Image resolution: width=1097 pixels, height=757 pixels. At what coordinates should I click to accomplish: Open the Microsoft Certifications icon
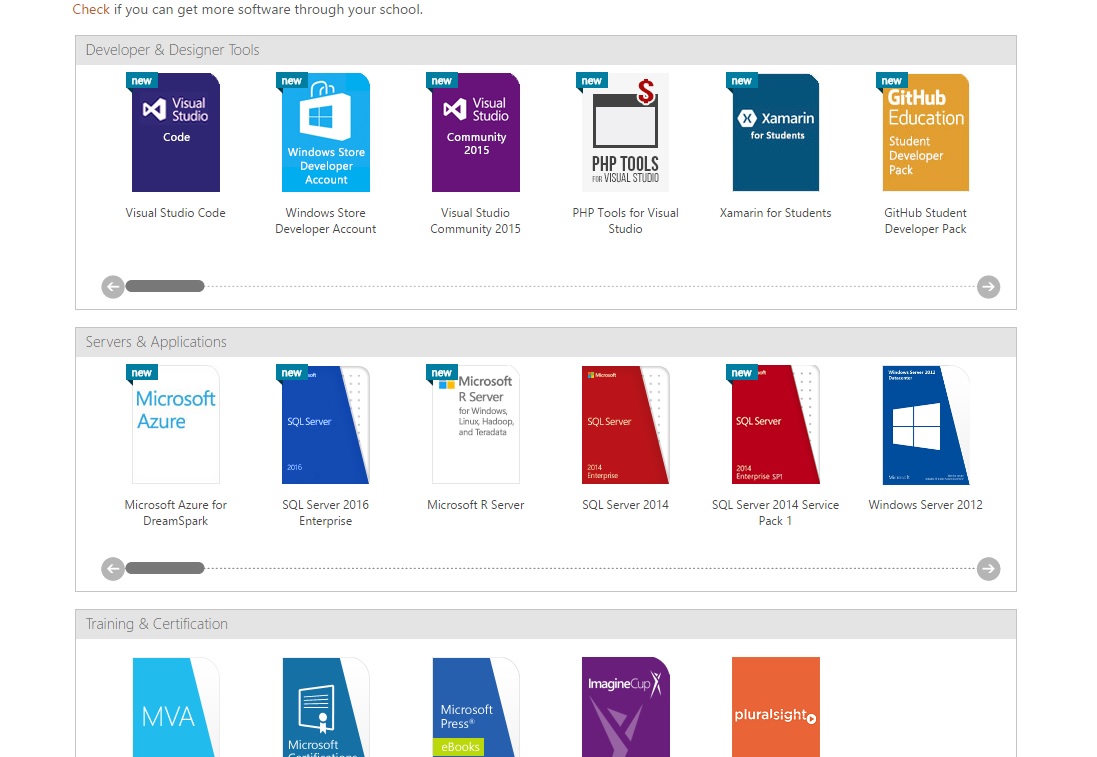coord(325,707)
